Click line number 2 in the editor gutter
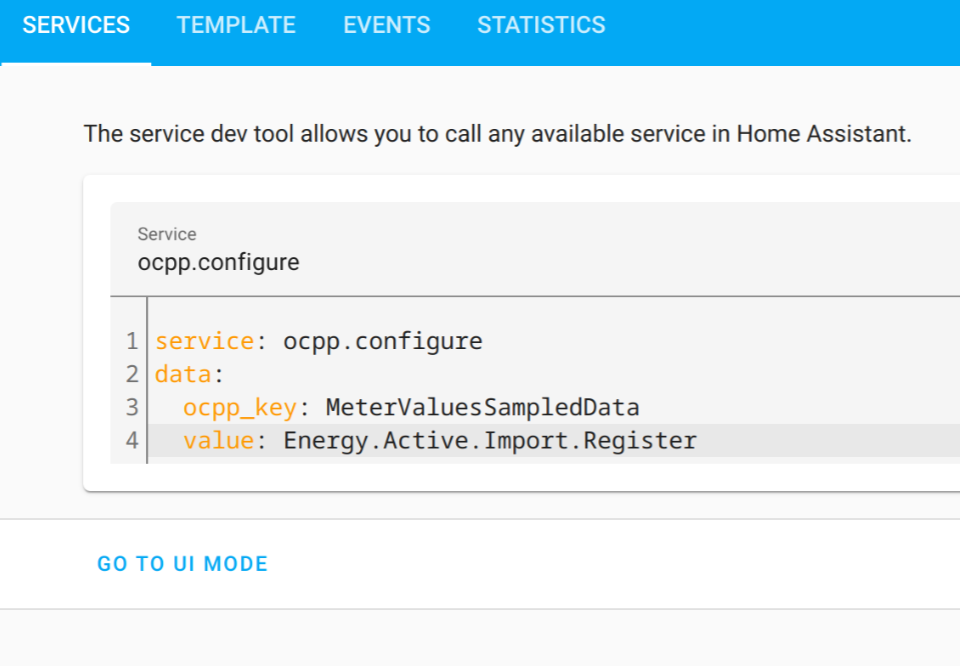 [x=132, y=373]
